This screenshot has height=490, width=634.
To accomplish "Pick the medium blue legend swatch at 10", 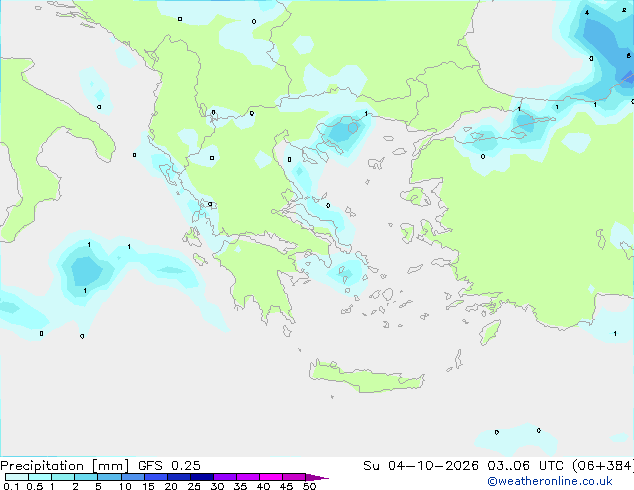I will tap(132, 477).
